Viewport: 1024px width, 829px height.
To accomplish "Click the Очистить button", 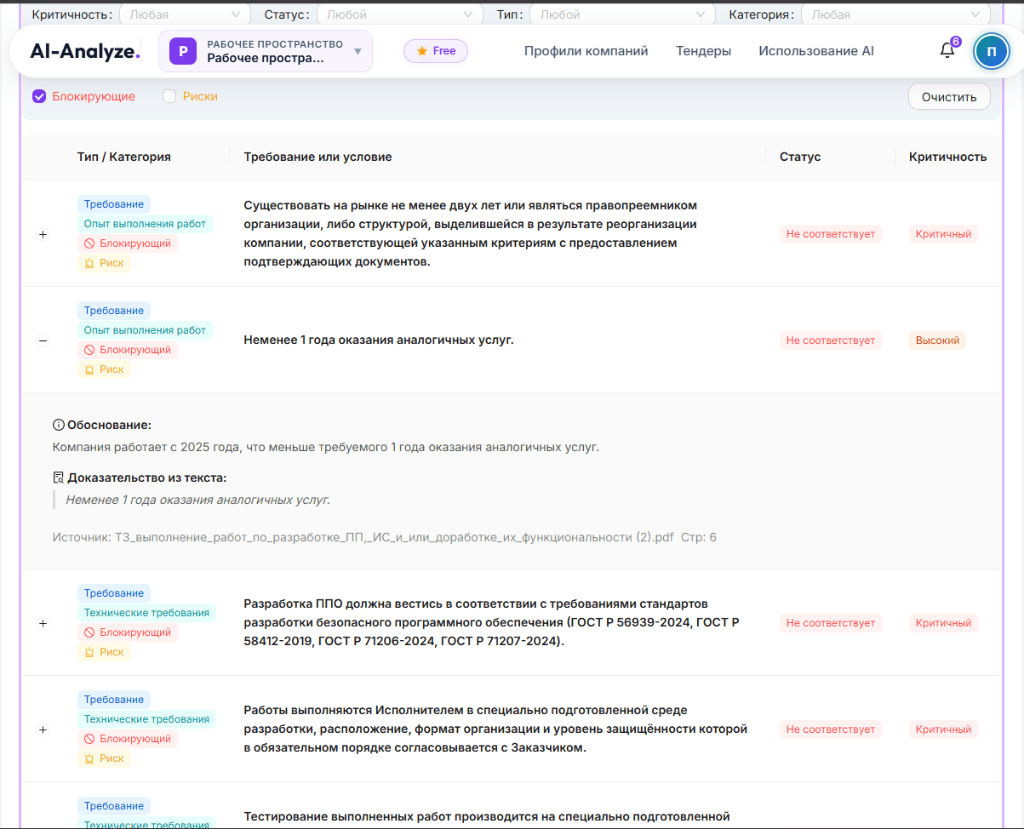I will pyautogui.click(x=949, y=97).
